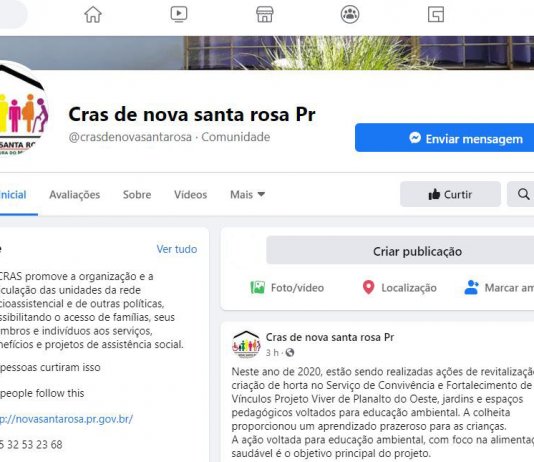534x462 pixels.
Task: Open the Sobre tab
Action: pyautogui.click(x=137, y=194)
